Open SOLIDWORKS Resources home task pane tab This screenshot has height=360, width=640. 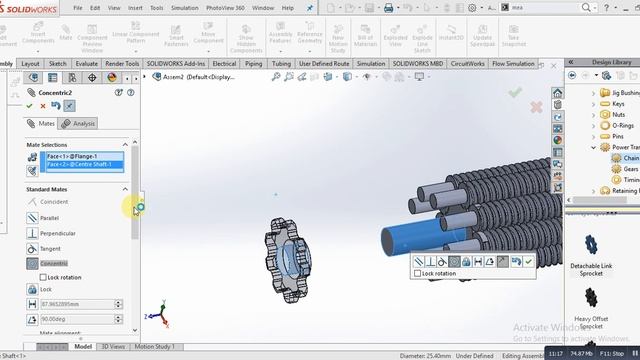(558, 93)
